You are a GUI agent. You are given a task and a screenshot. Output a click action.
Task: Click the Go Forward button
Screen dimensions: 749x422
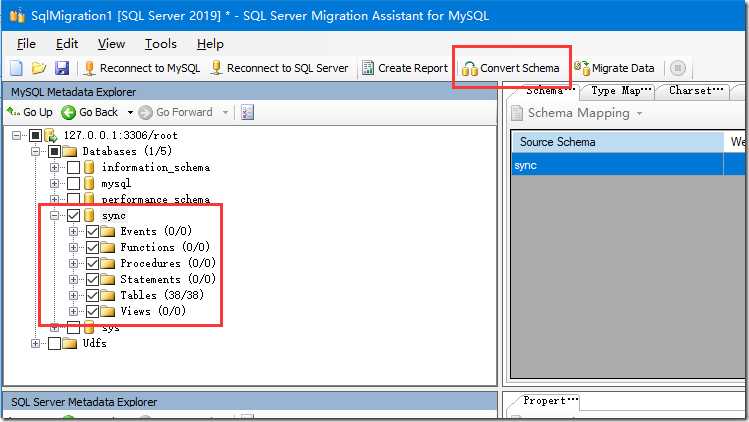coord(175,112)
